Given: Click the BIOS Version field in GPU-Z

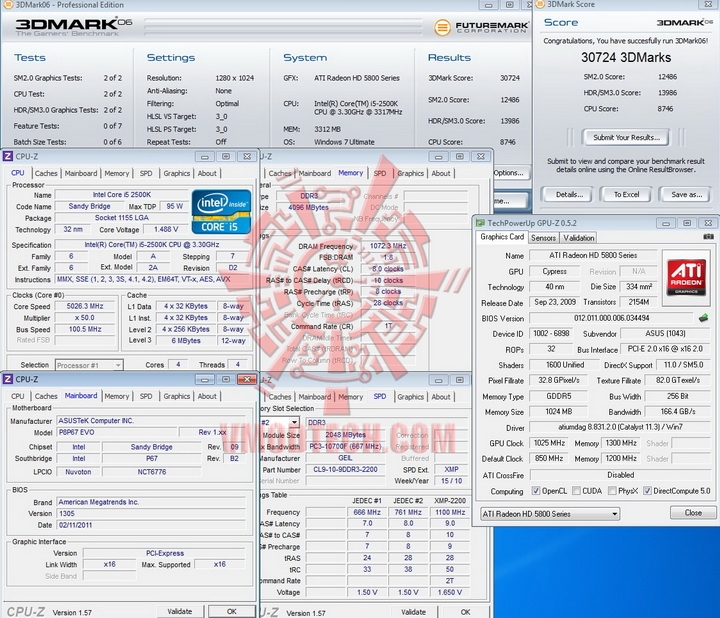Looking at the screenshot, I should coord(611,318).
